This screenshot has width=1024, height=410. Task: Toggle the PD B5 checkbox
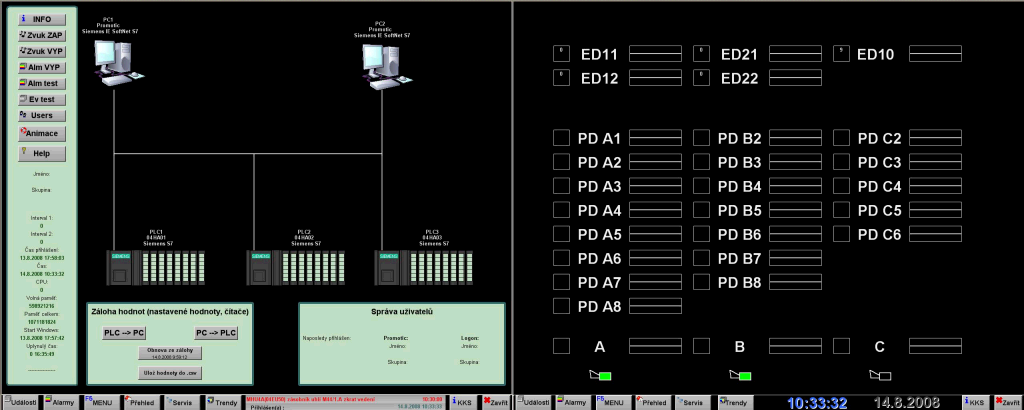point(701,210)
